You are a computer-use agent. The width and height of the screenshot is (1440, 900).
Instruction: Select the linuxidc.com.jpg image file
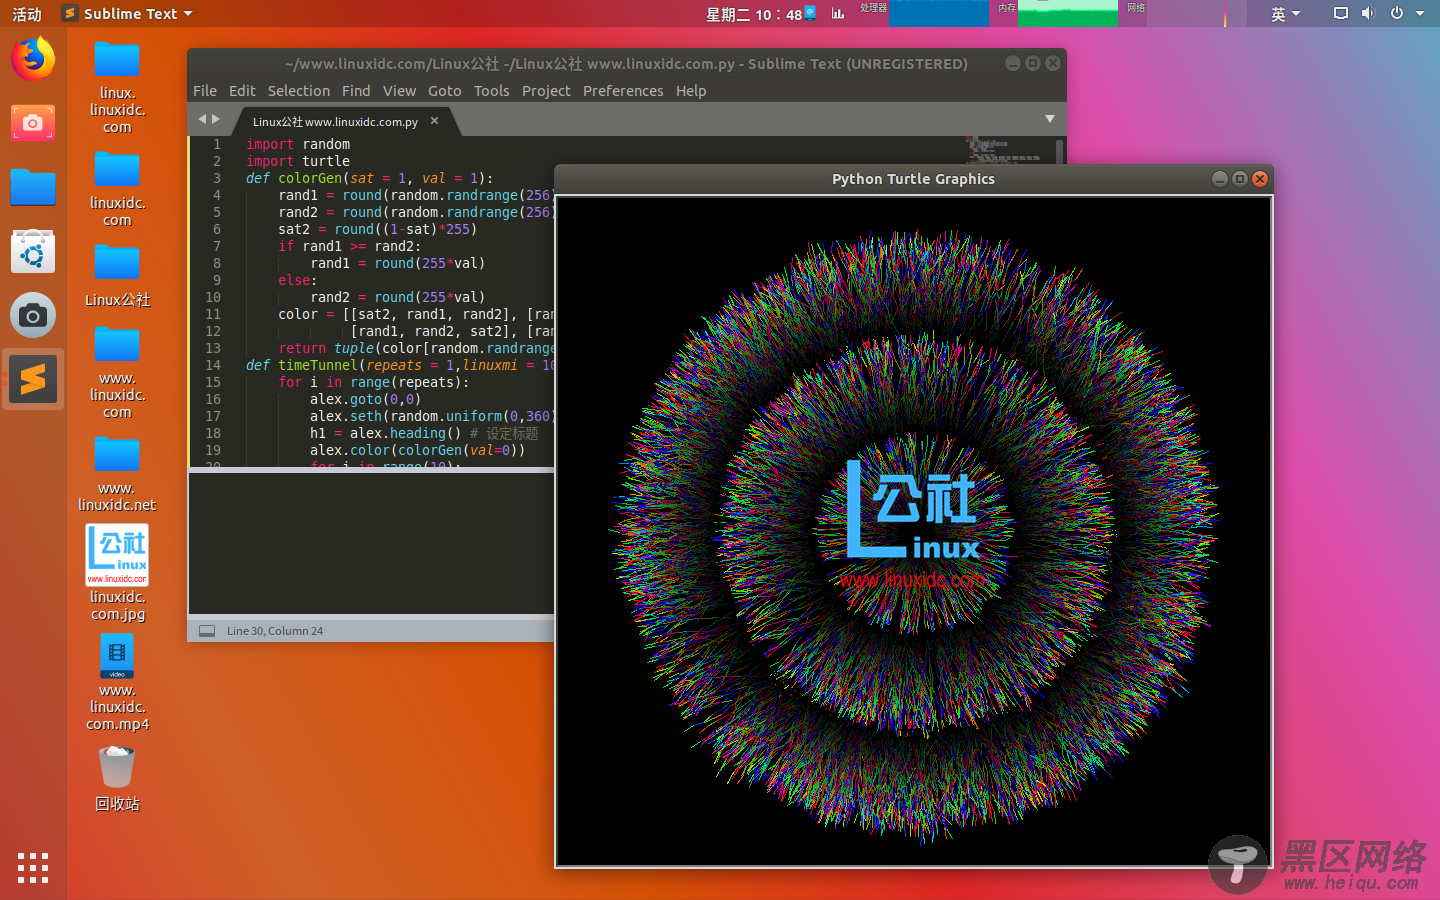[x=117, y=573]
